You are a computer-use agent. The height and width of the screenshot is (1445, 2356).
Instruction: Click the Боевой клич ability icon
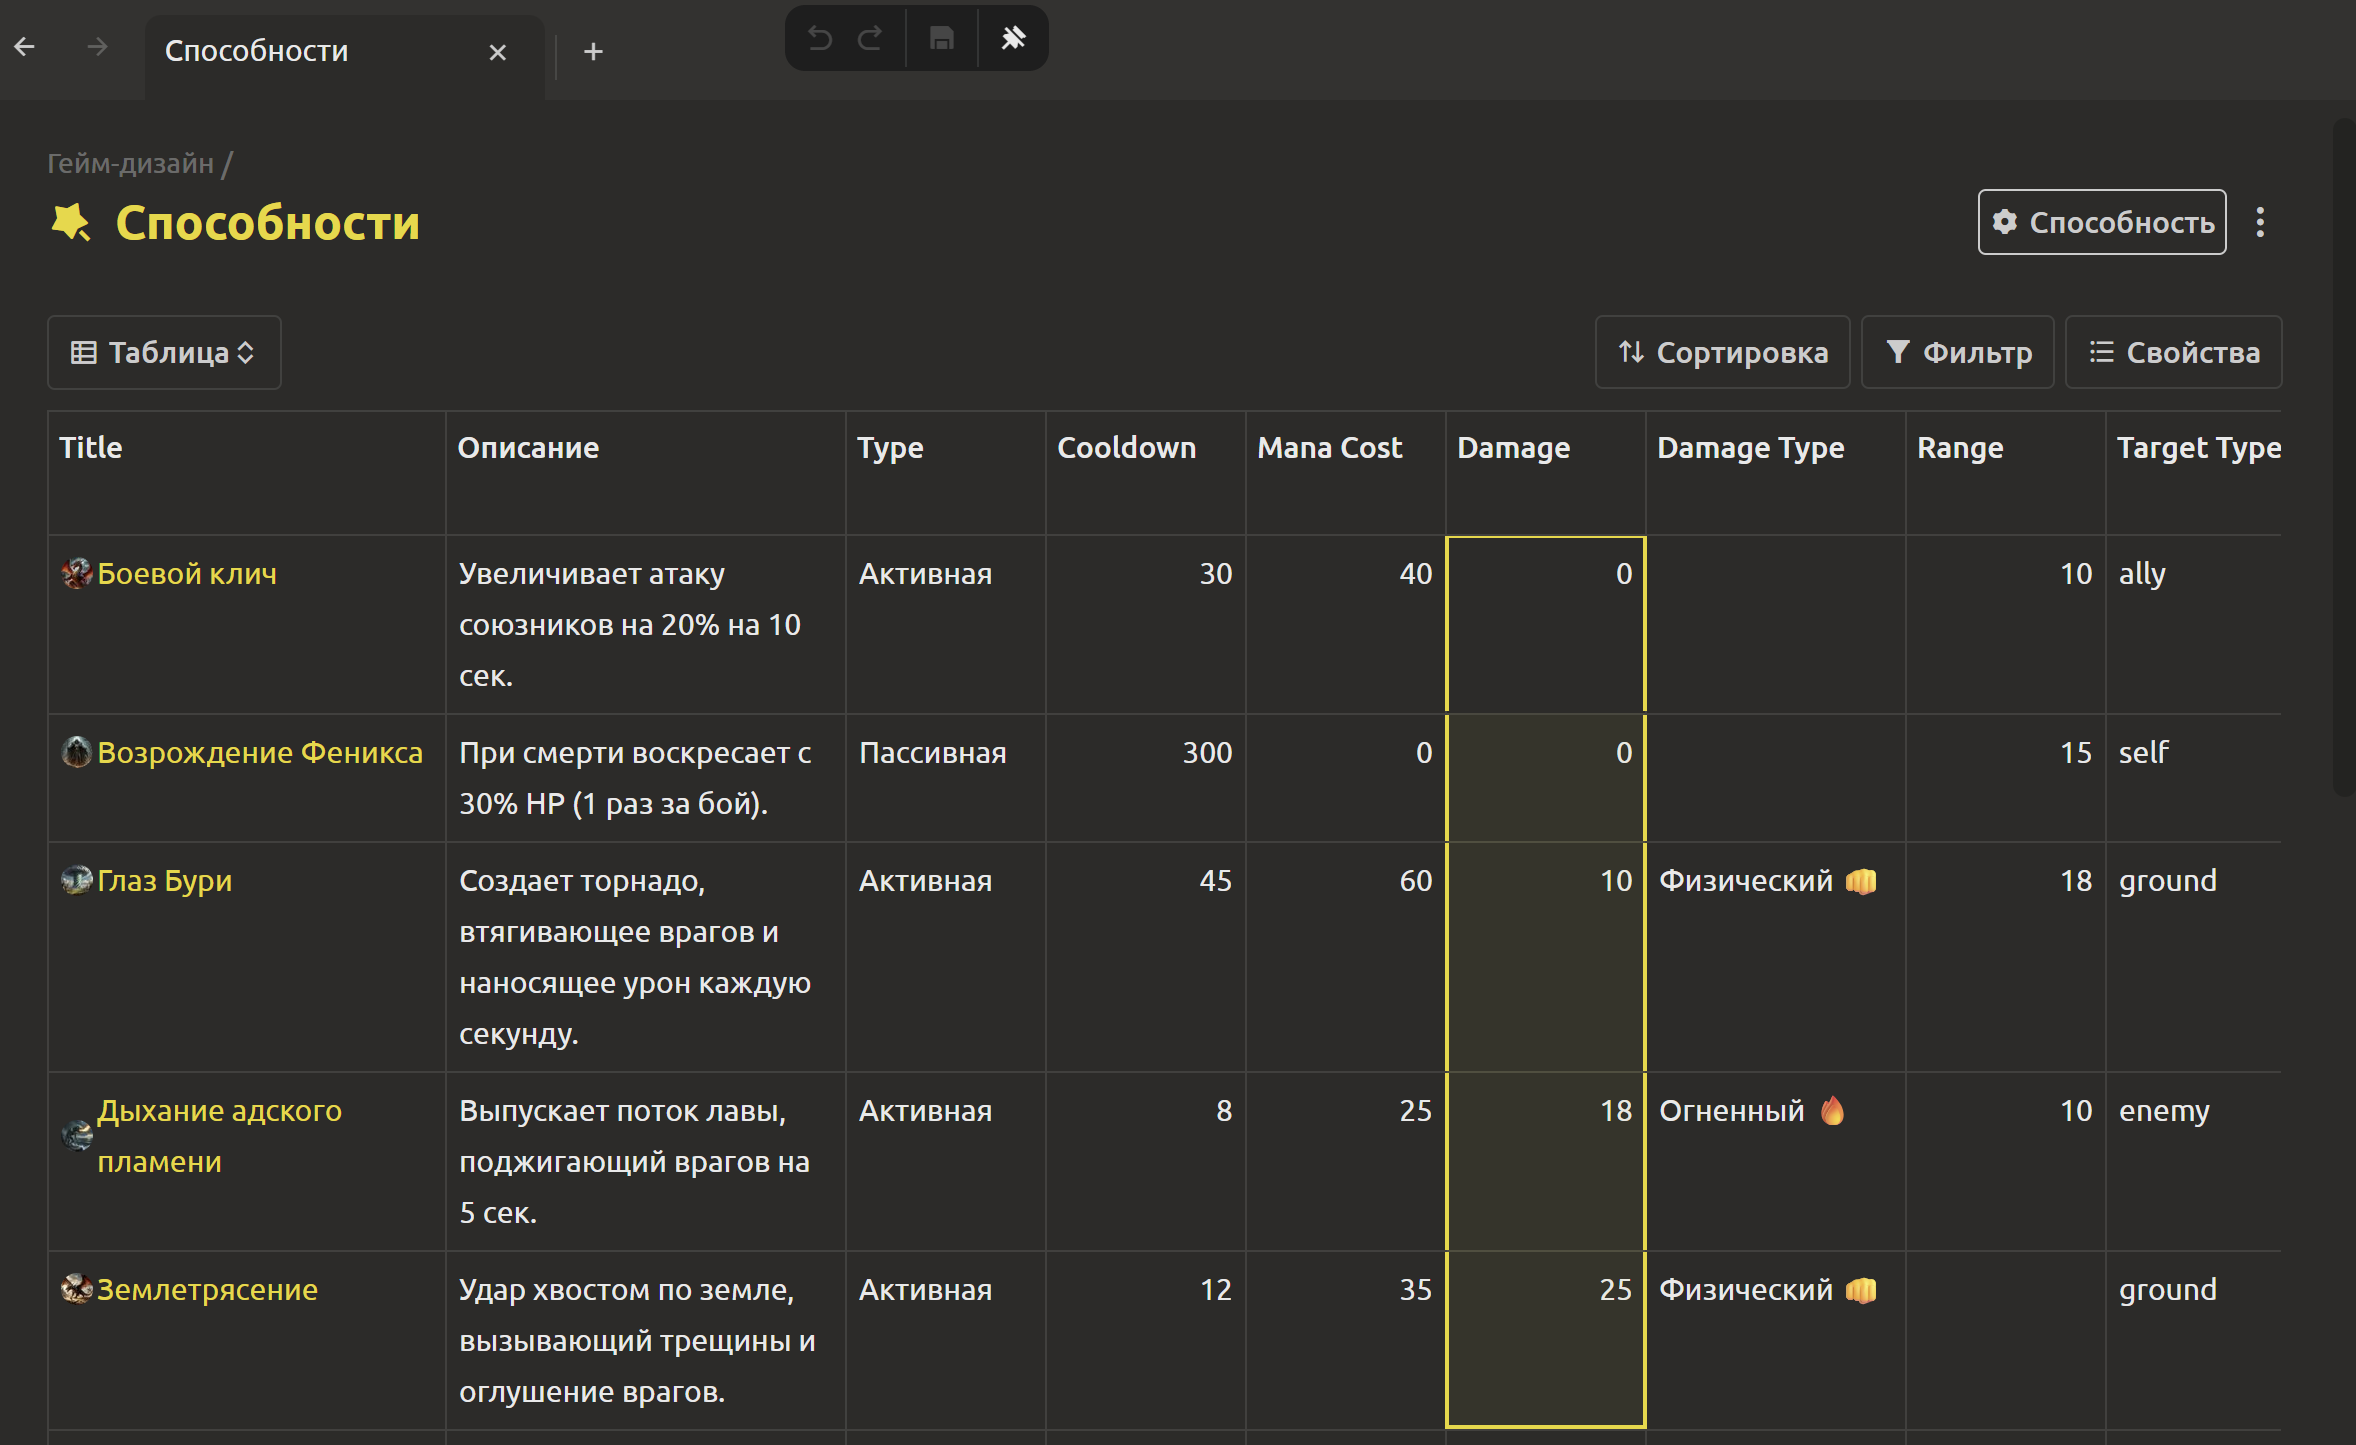point(76,574)
